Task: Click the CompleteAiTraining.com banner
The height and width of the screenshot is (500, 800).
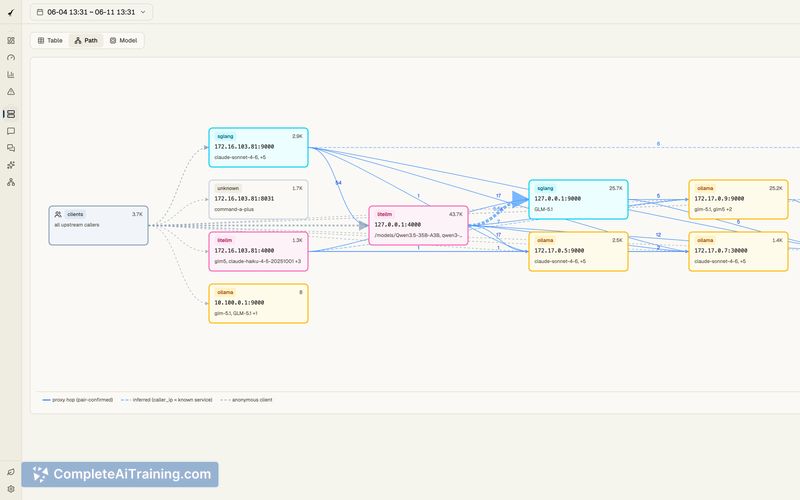Action: point(120,474)
